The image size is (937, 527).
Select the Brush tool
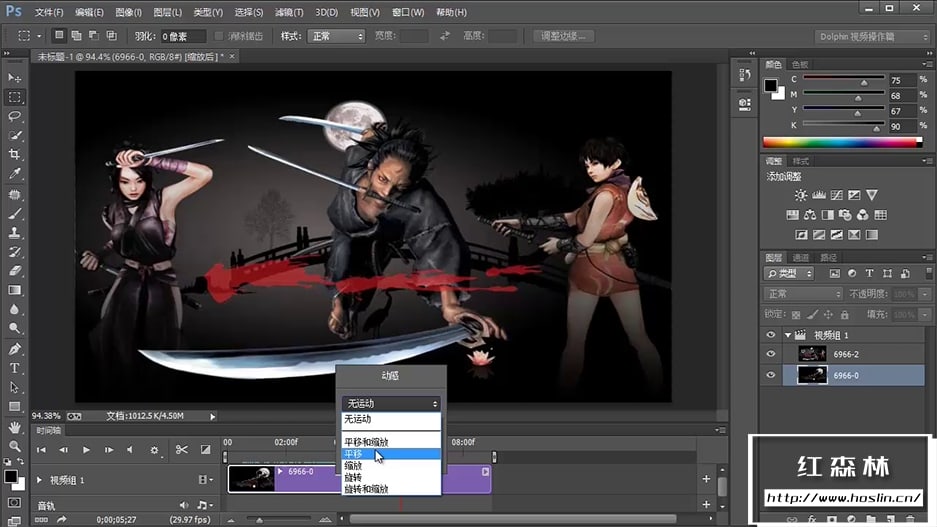click(x=15, y=214)
